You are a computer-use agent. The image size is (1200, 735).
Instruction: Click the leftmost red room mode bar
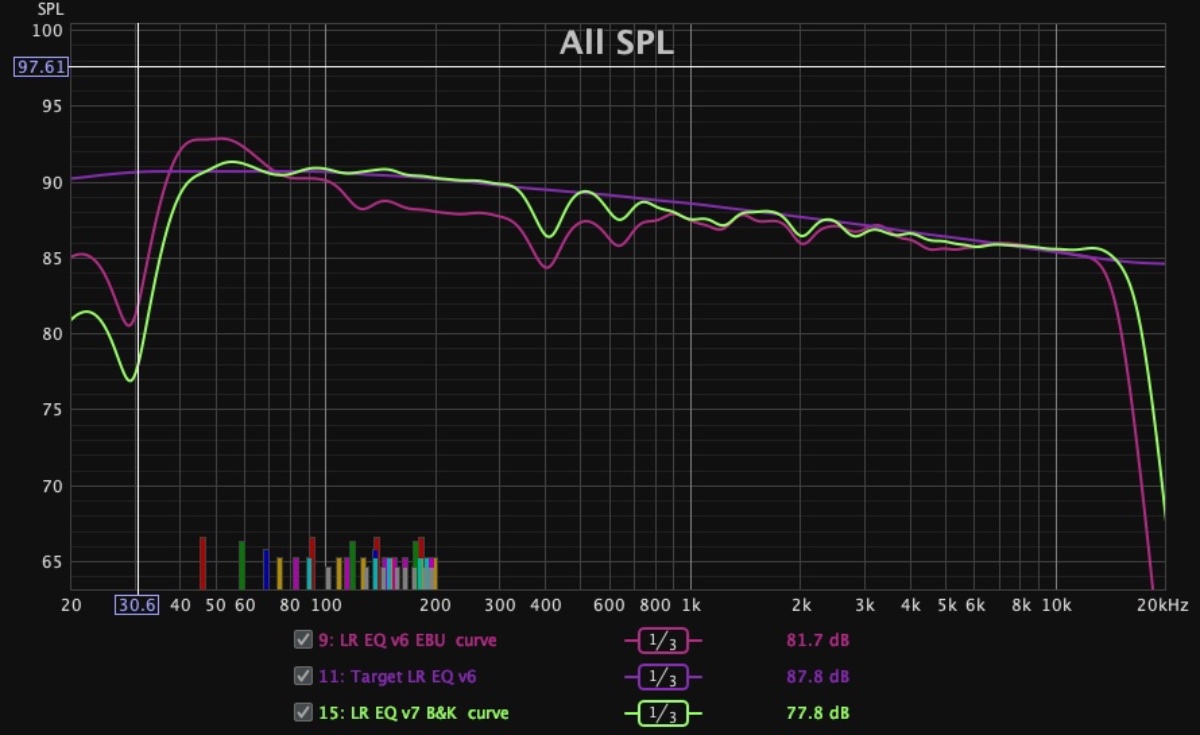pyautogui.click(x=202, y=563)
